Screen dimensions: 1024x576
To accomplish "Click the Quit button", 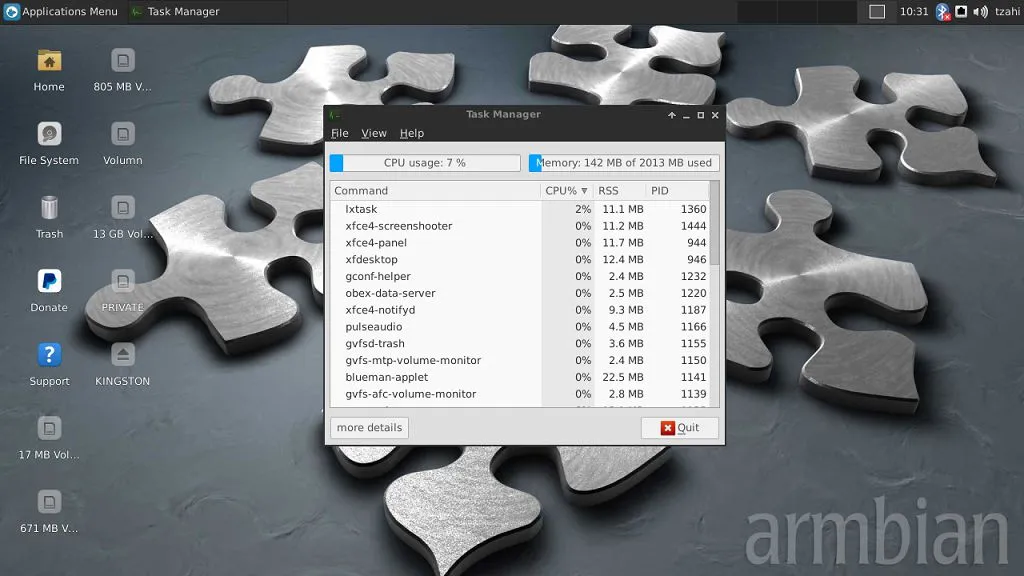I will pyautogui.click(x=680, y=428).
